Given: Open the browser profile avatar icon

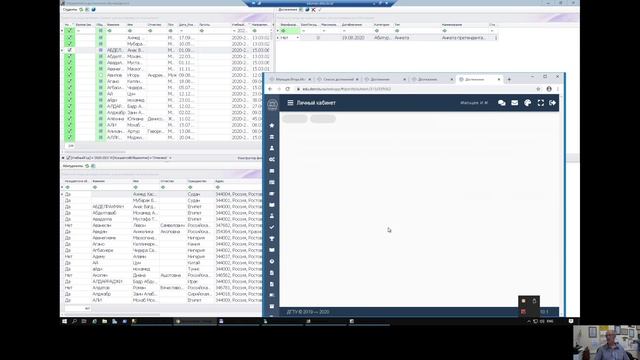Looking at the screenshot, I should point(549,89).
